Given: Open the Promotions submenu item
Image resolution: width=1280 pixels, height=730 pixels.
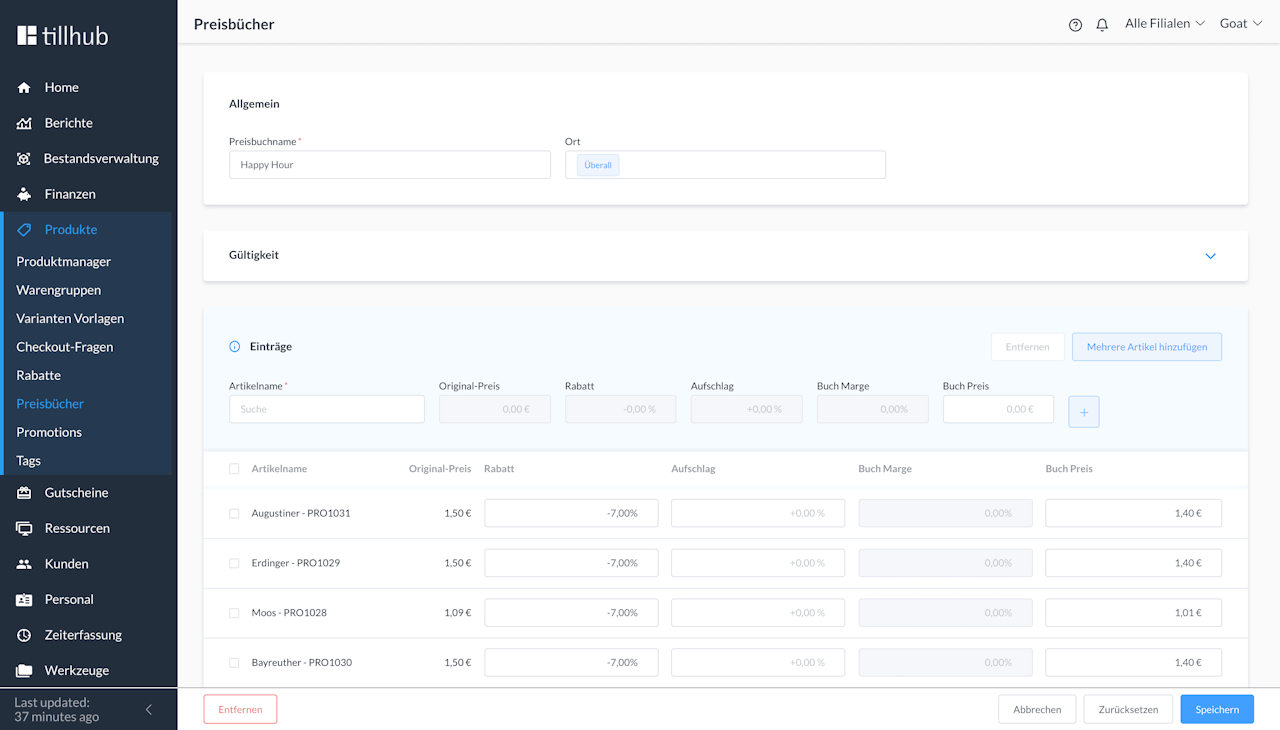Looking at the screenshot, I should pos(49,432).
